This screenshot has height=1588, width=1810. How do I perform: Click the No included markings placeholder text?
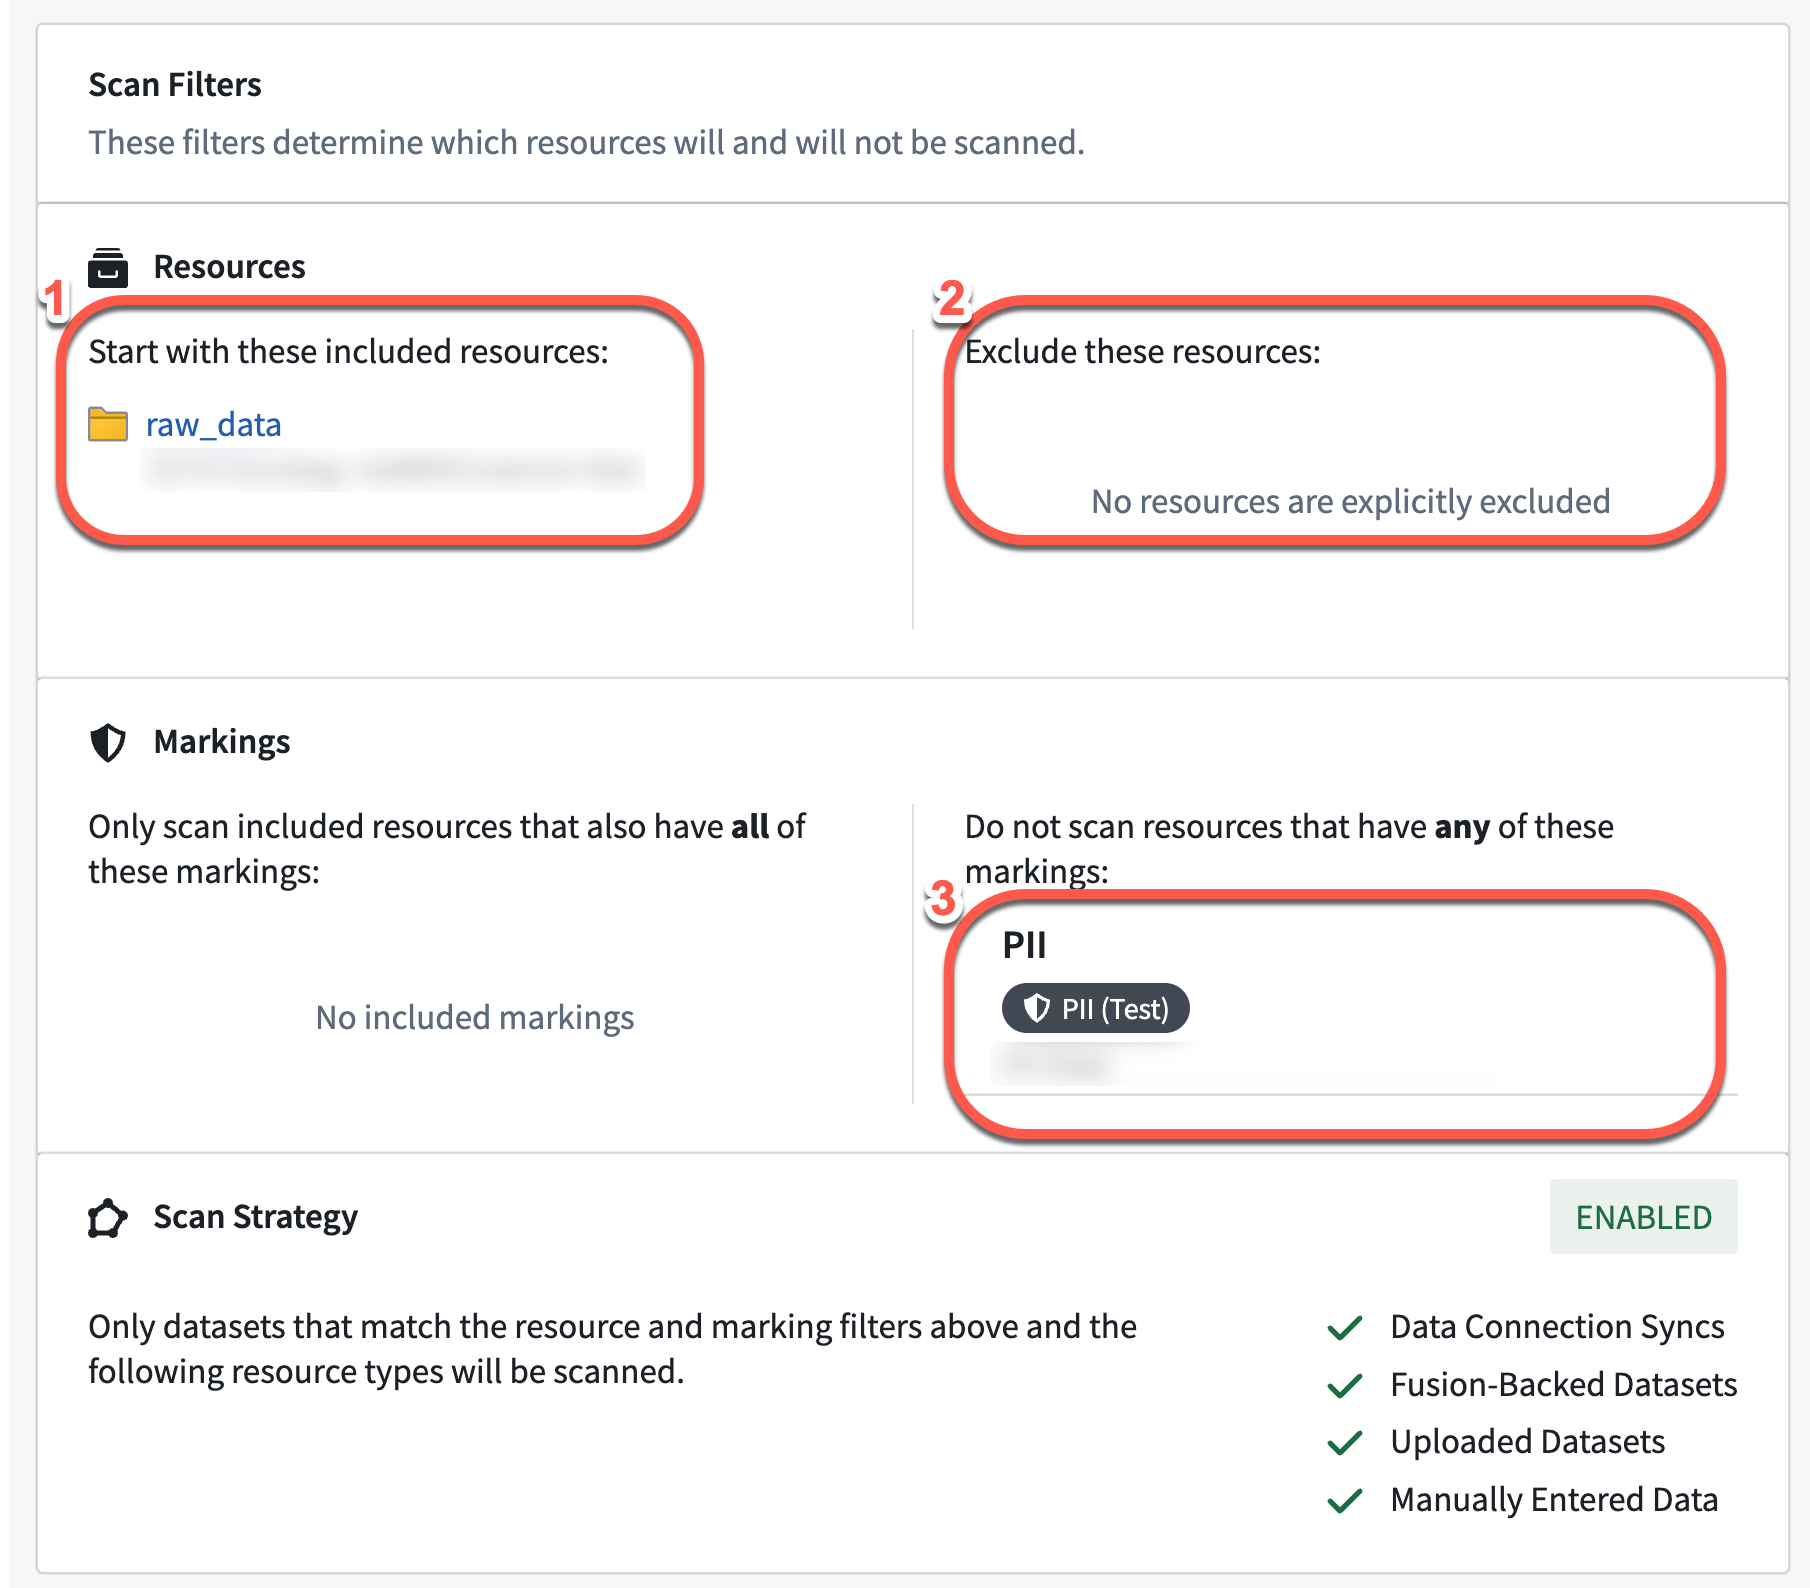(473, 1017)
